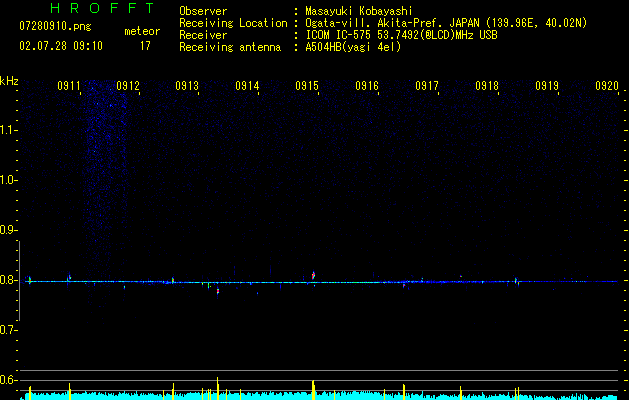Viewport: 629px width, 400px height.
Task: Click the 0915 time marker
Action: pyautogui.click(x=307, y=85)
